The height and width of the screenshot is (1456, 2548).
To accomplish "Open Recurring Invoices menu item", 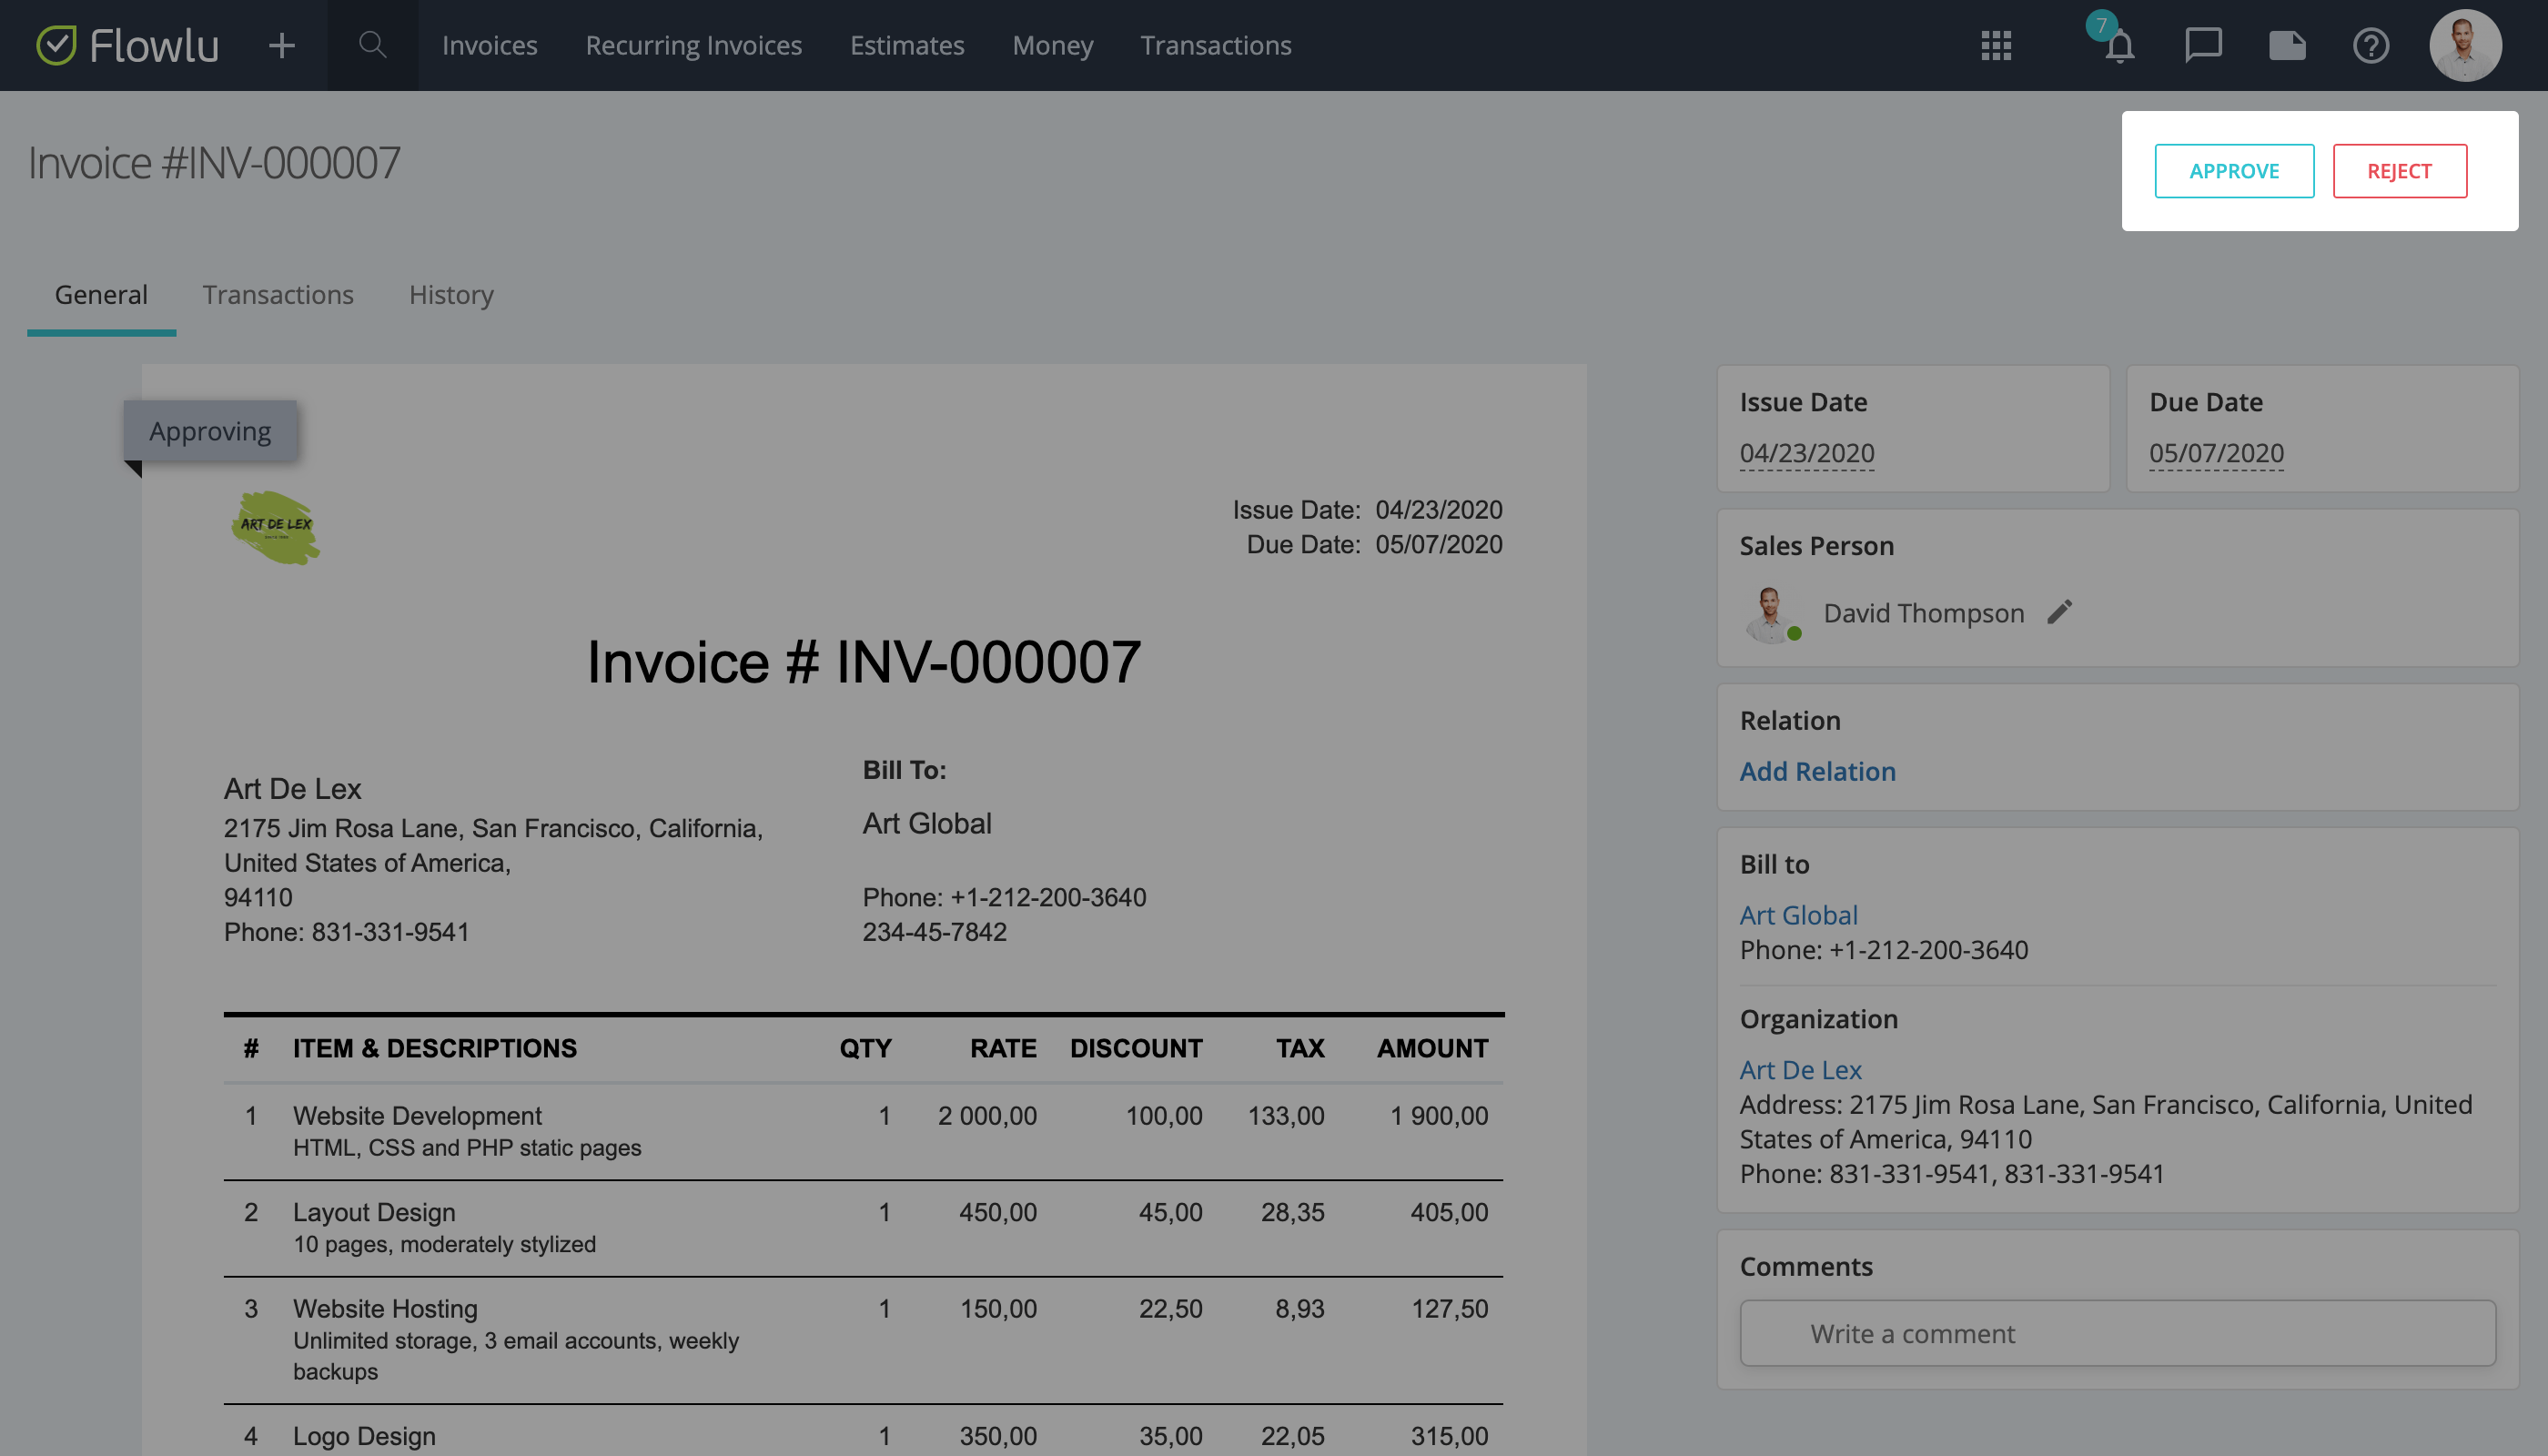I will point(694,45).
